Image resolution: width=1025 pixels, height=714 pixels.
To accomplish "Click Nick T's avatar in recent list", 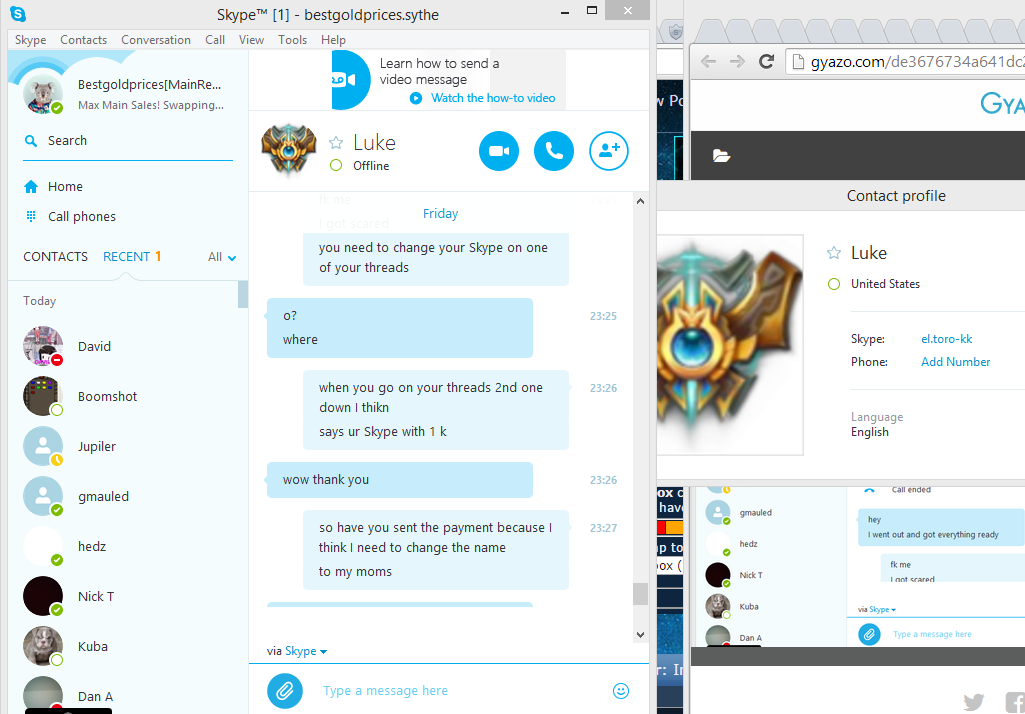I will (43, 596).
